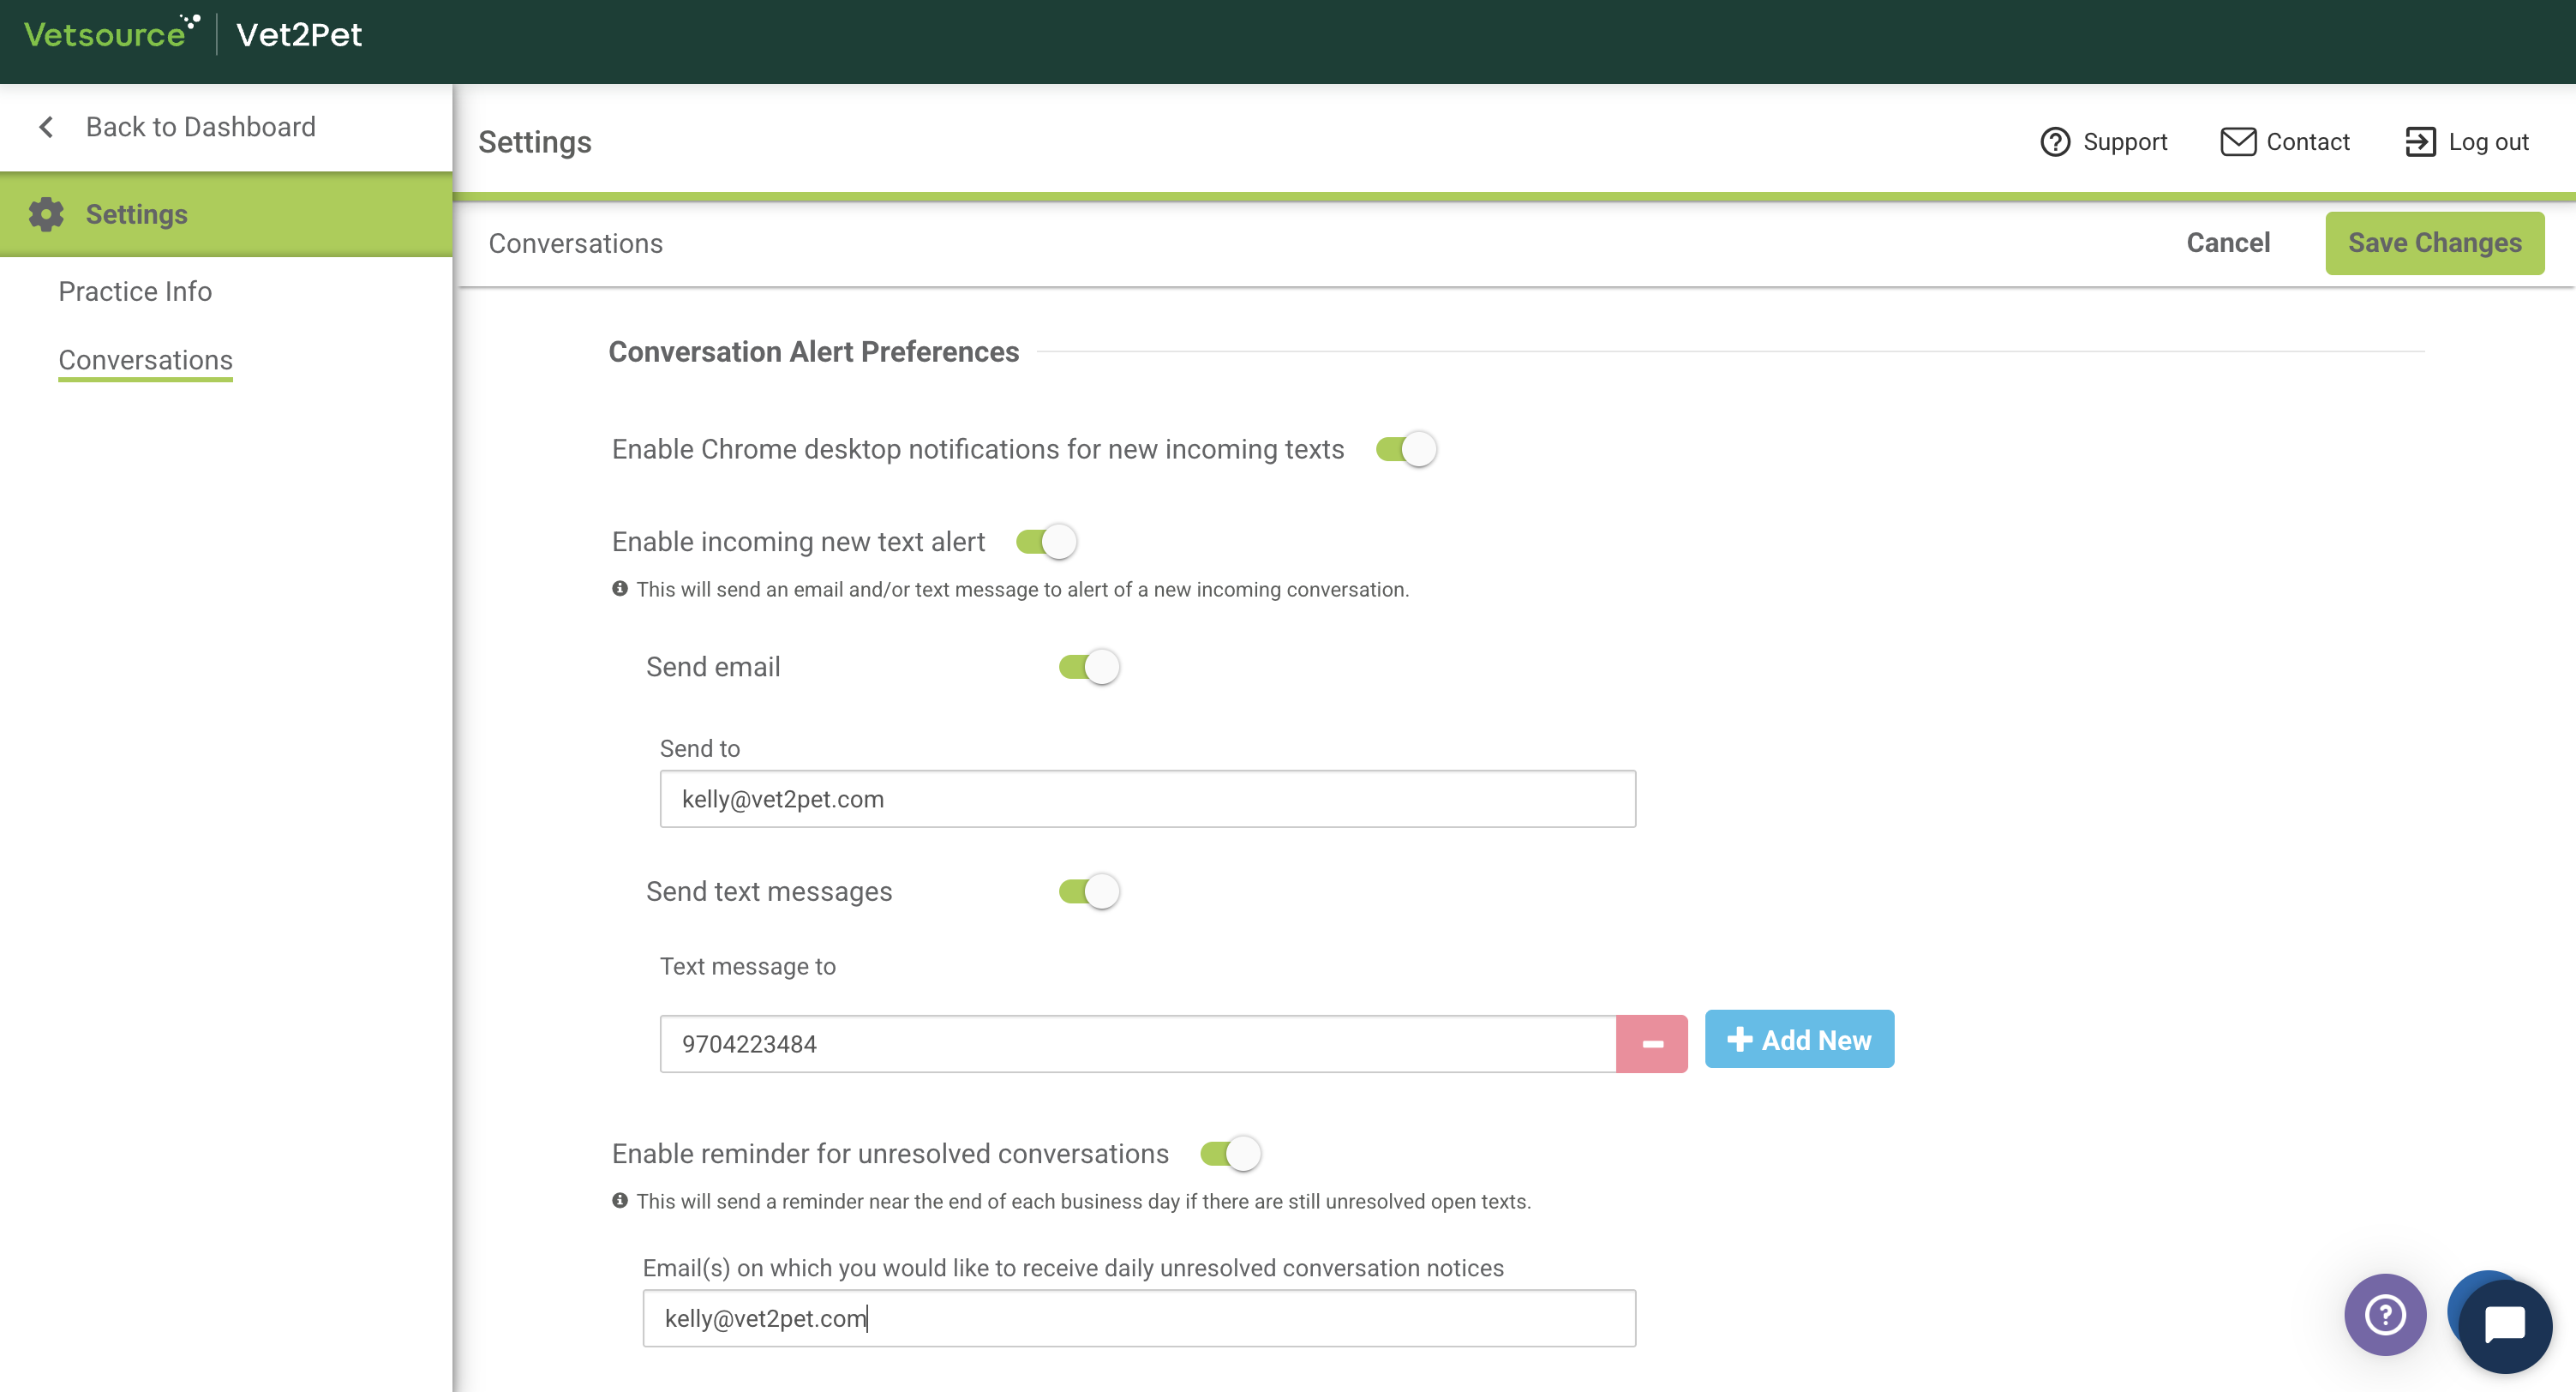Click the Support question mark icon
This screenshot has width=2576, height=1392.
point(2054,142)
